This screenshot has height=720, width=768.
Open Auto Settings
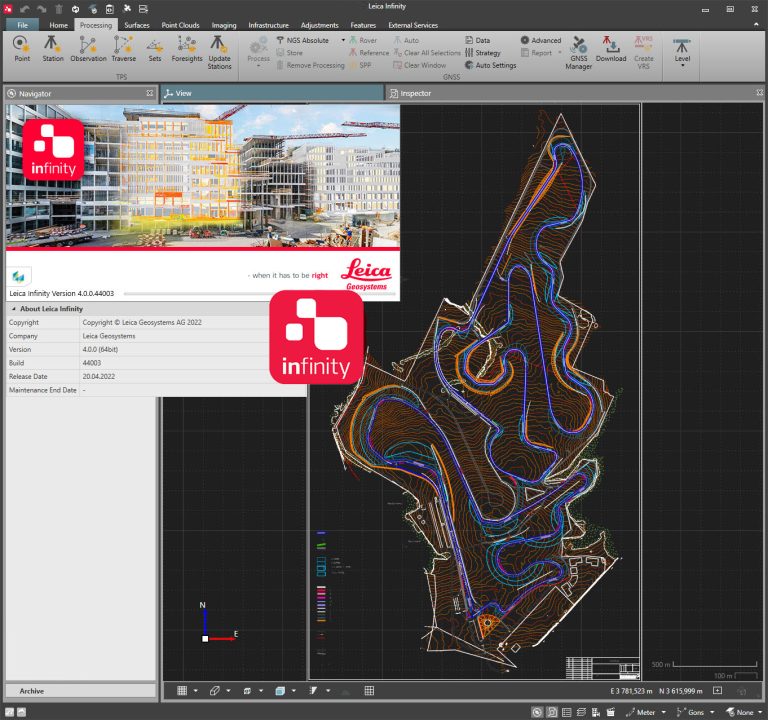coord(490,65)
